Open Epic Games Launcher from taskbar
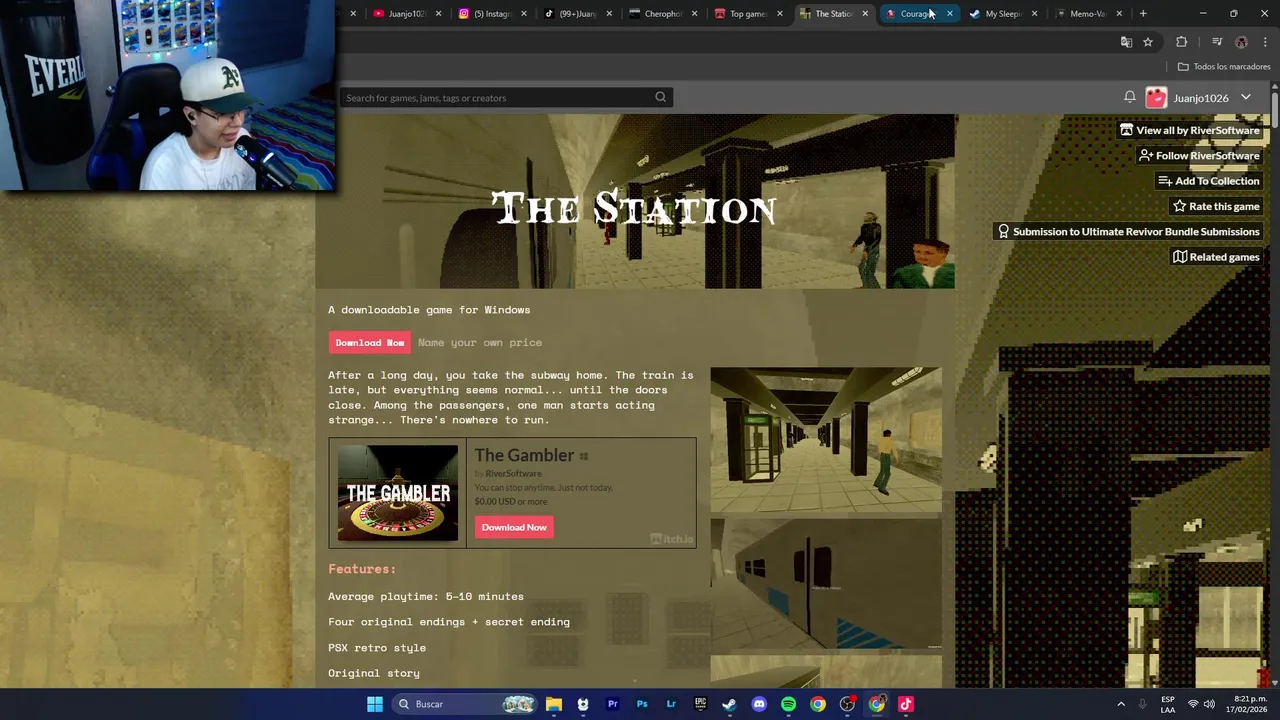The width and height of the screenshot is (1280, 720). point(700,704)
